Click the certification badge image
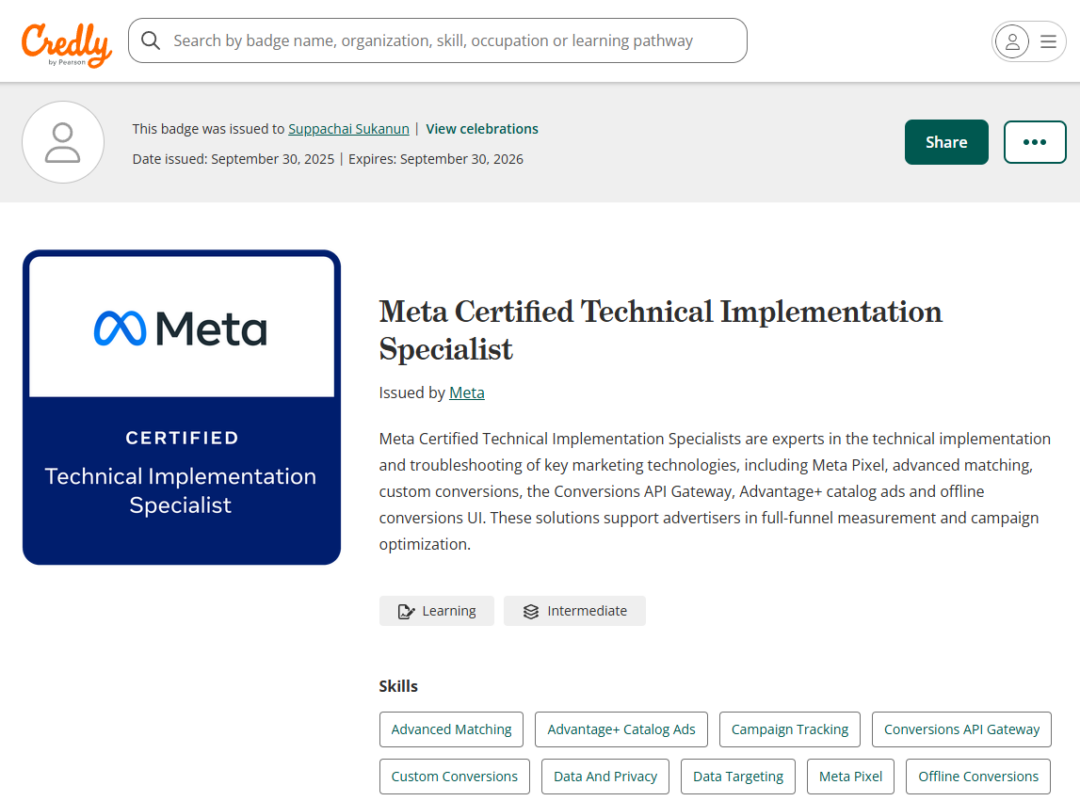Screen dimensions: 1080x801 click(x=181, y=406)
